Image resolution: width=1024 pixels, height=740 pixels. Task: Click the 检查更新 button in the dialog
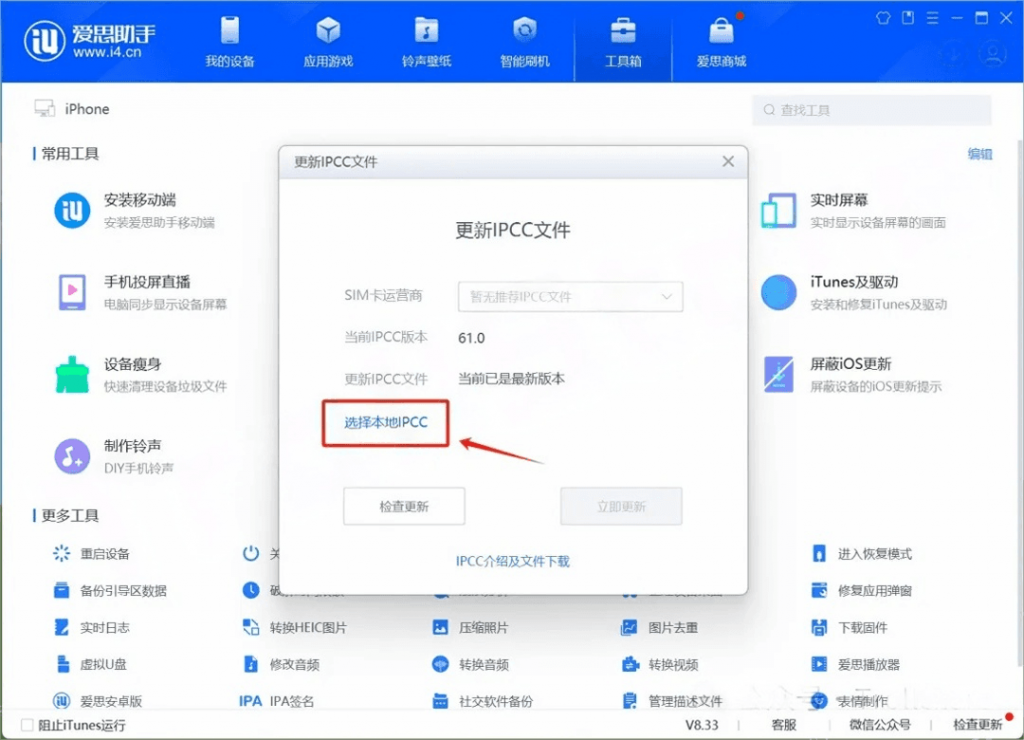403,506
